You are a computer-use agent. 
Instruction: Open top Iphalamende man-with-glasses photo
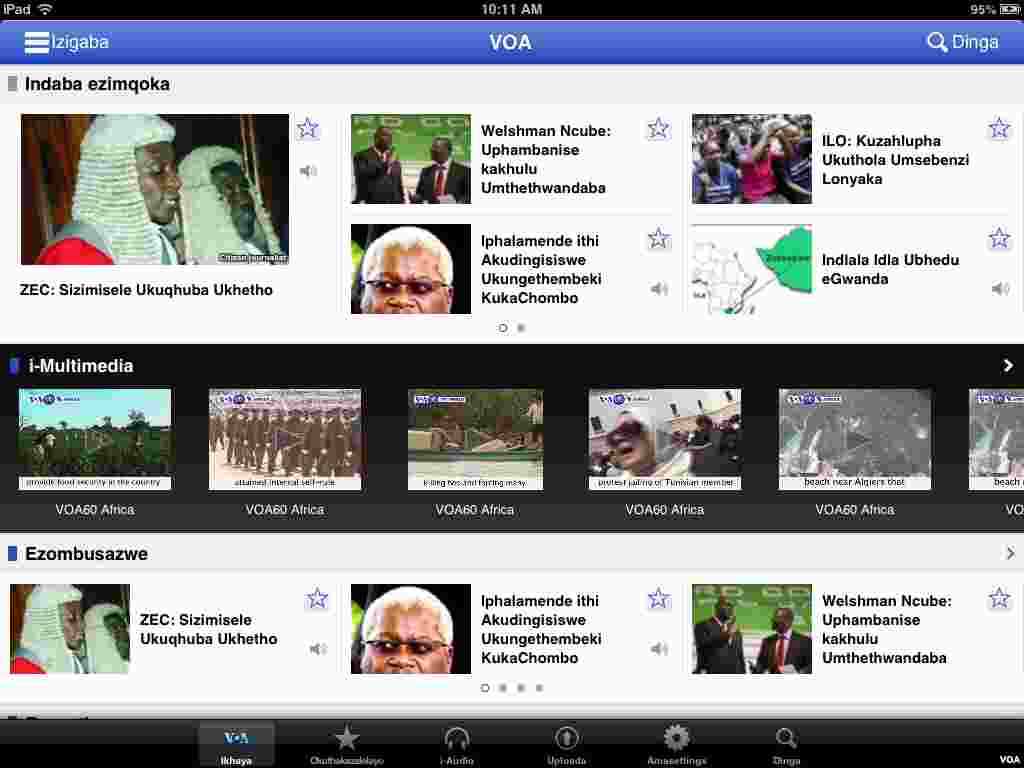point(411,269)
